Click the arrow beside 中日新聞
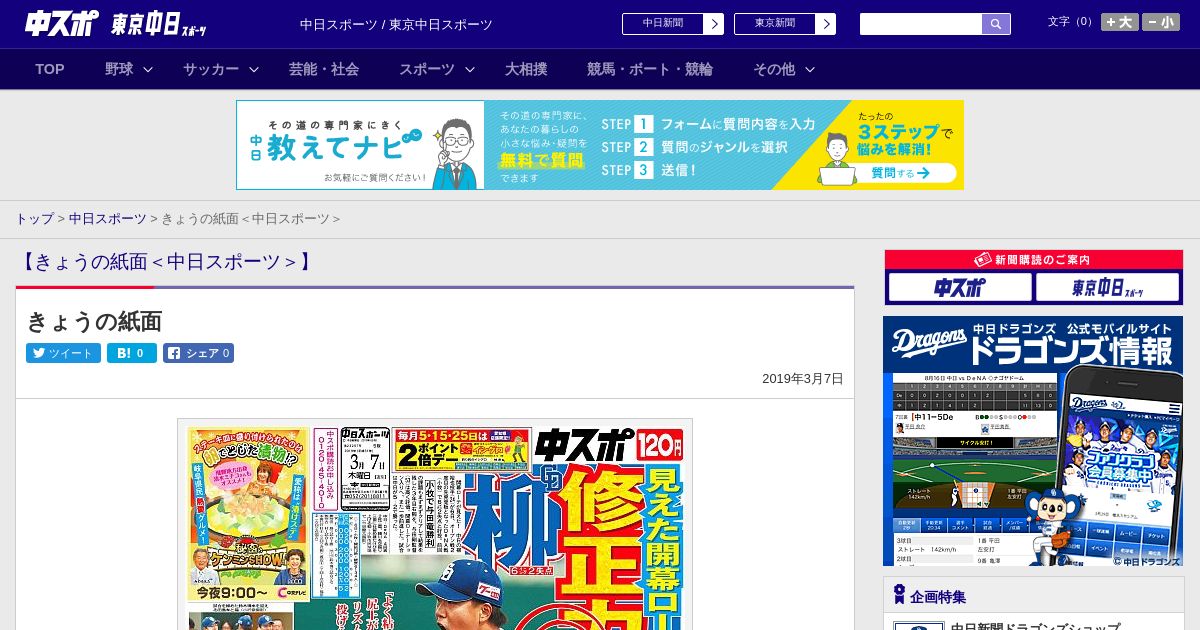This screenshot has height=630, width=1200. coord(714,24)
